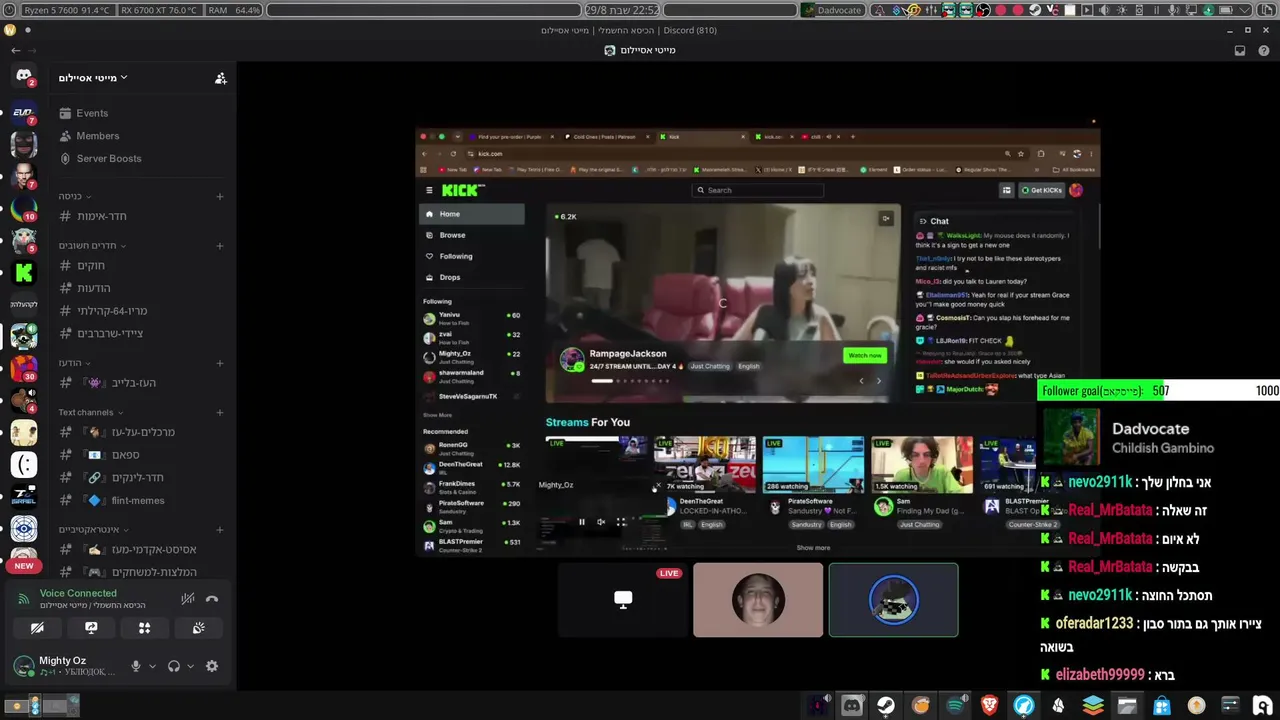Turn on camera in voice panel

(x=37, y=628)
